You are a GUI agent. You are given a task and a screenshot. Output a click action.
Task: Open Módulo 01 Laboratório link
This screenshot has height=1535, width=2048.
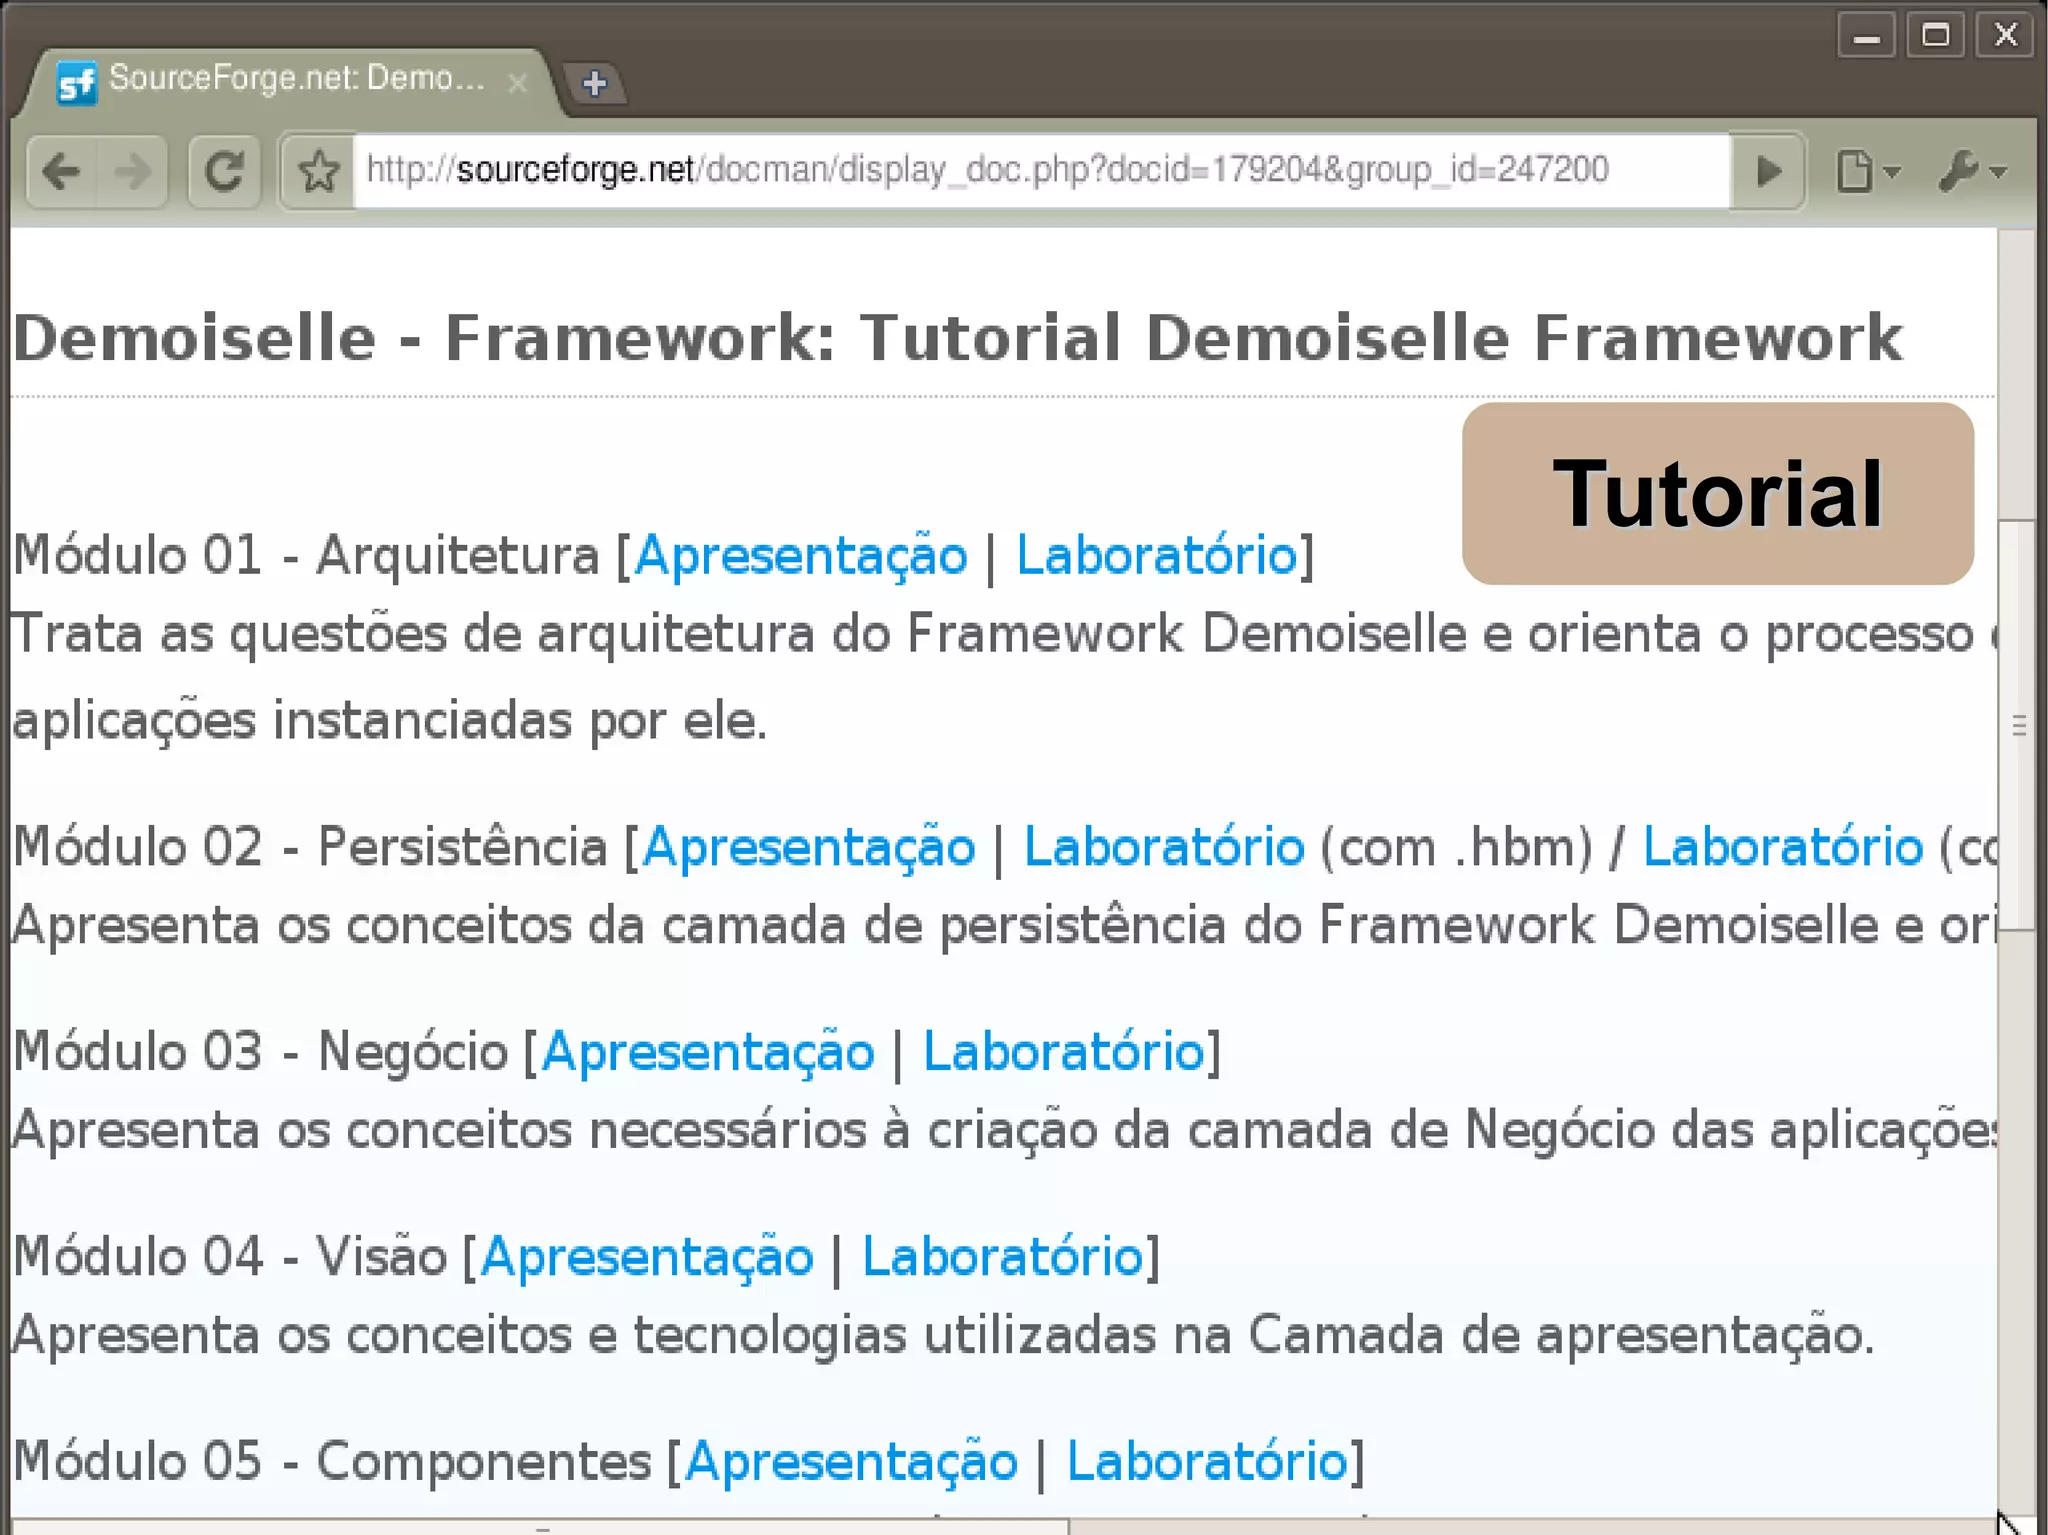(x=1156, y=556)
